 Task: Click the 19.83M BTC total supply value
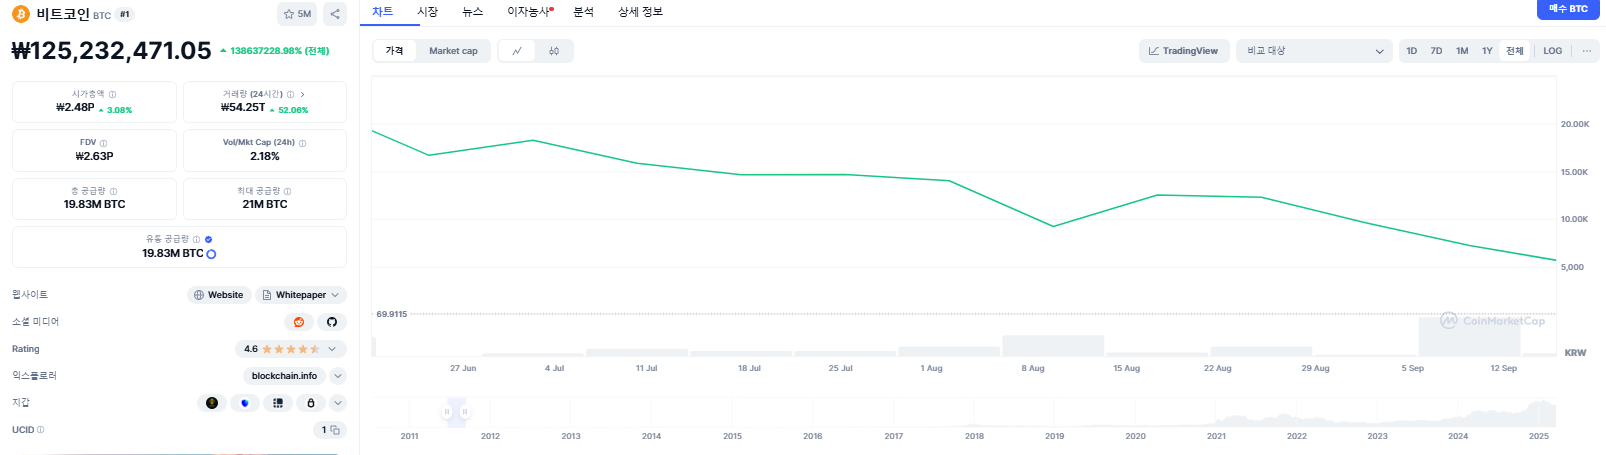coord(94,204)
